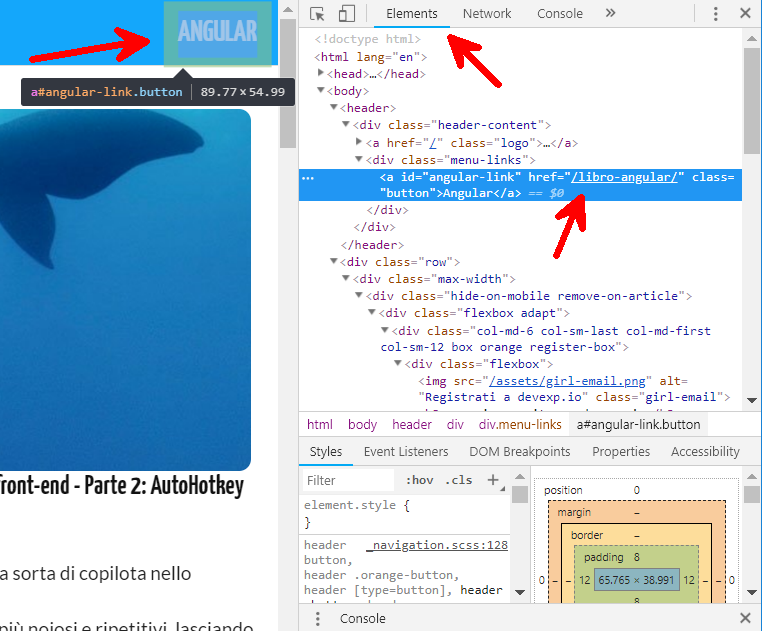762x631 pixels.
Task: Click the element.style rule block
Action: [405, 514]
